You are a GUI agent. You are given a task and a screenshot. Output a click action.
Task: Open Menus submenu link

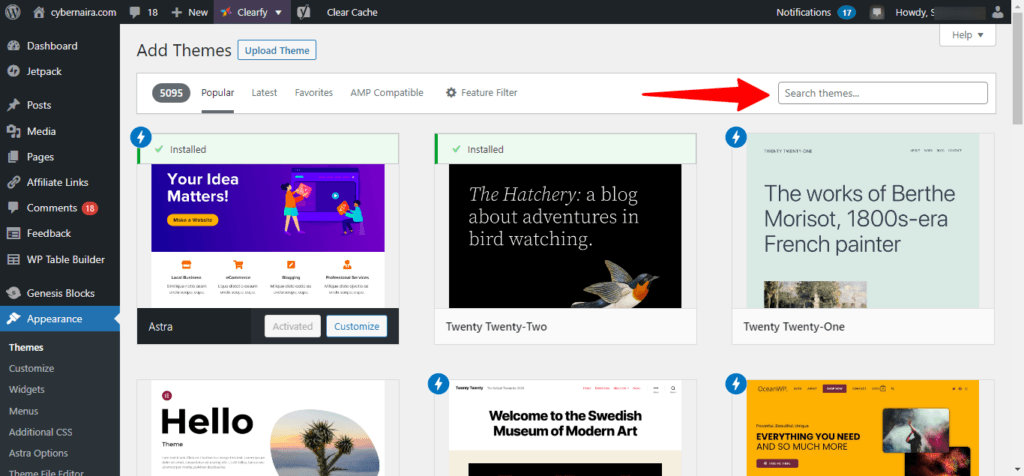tap(24, 411)
